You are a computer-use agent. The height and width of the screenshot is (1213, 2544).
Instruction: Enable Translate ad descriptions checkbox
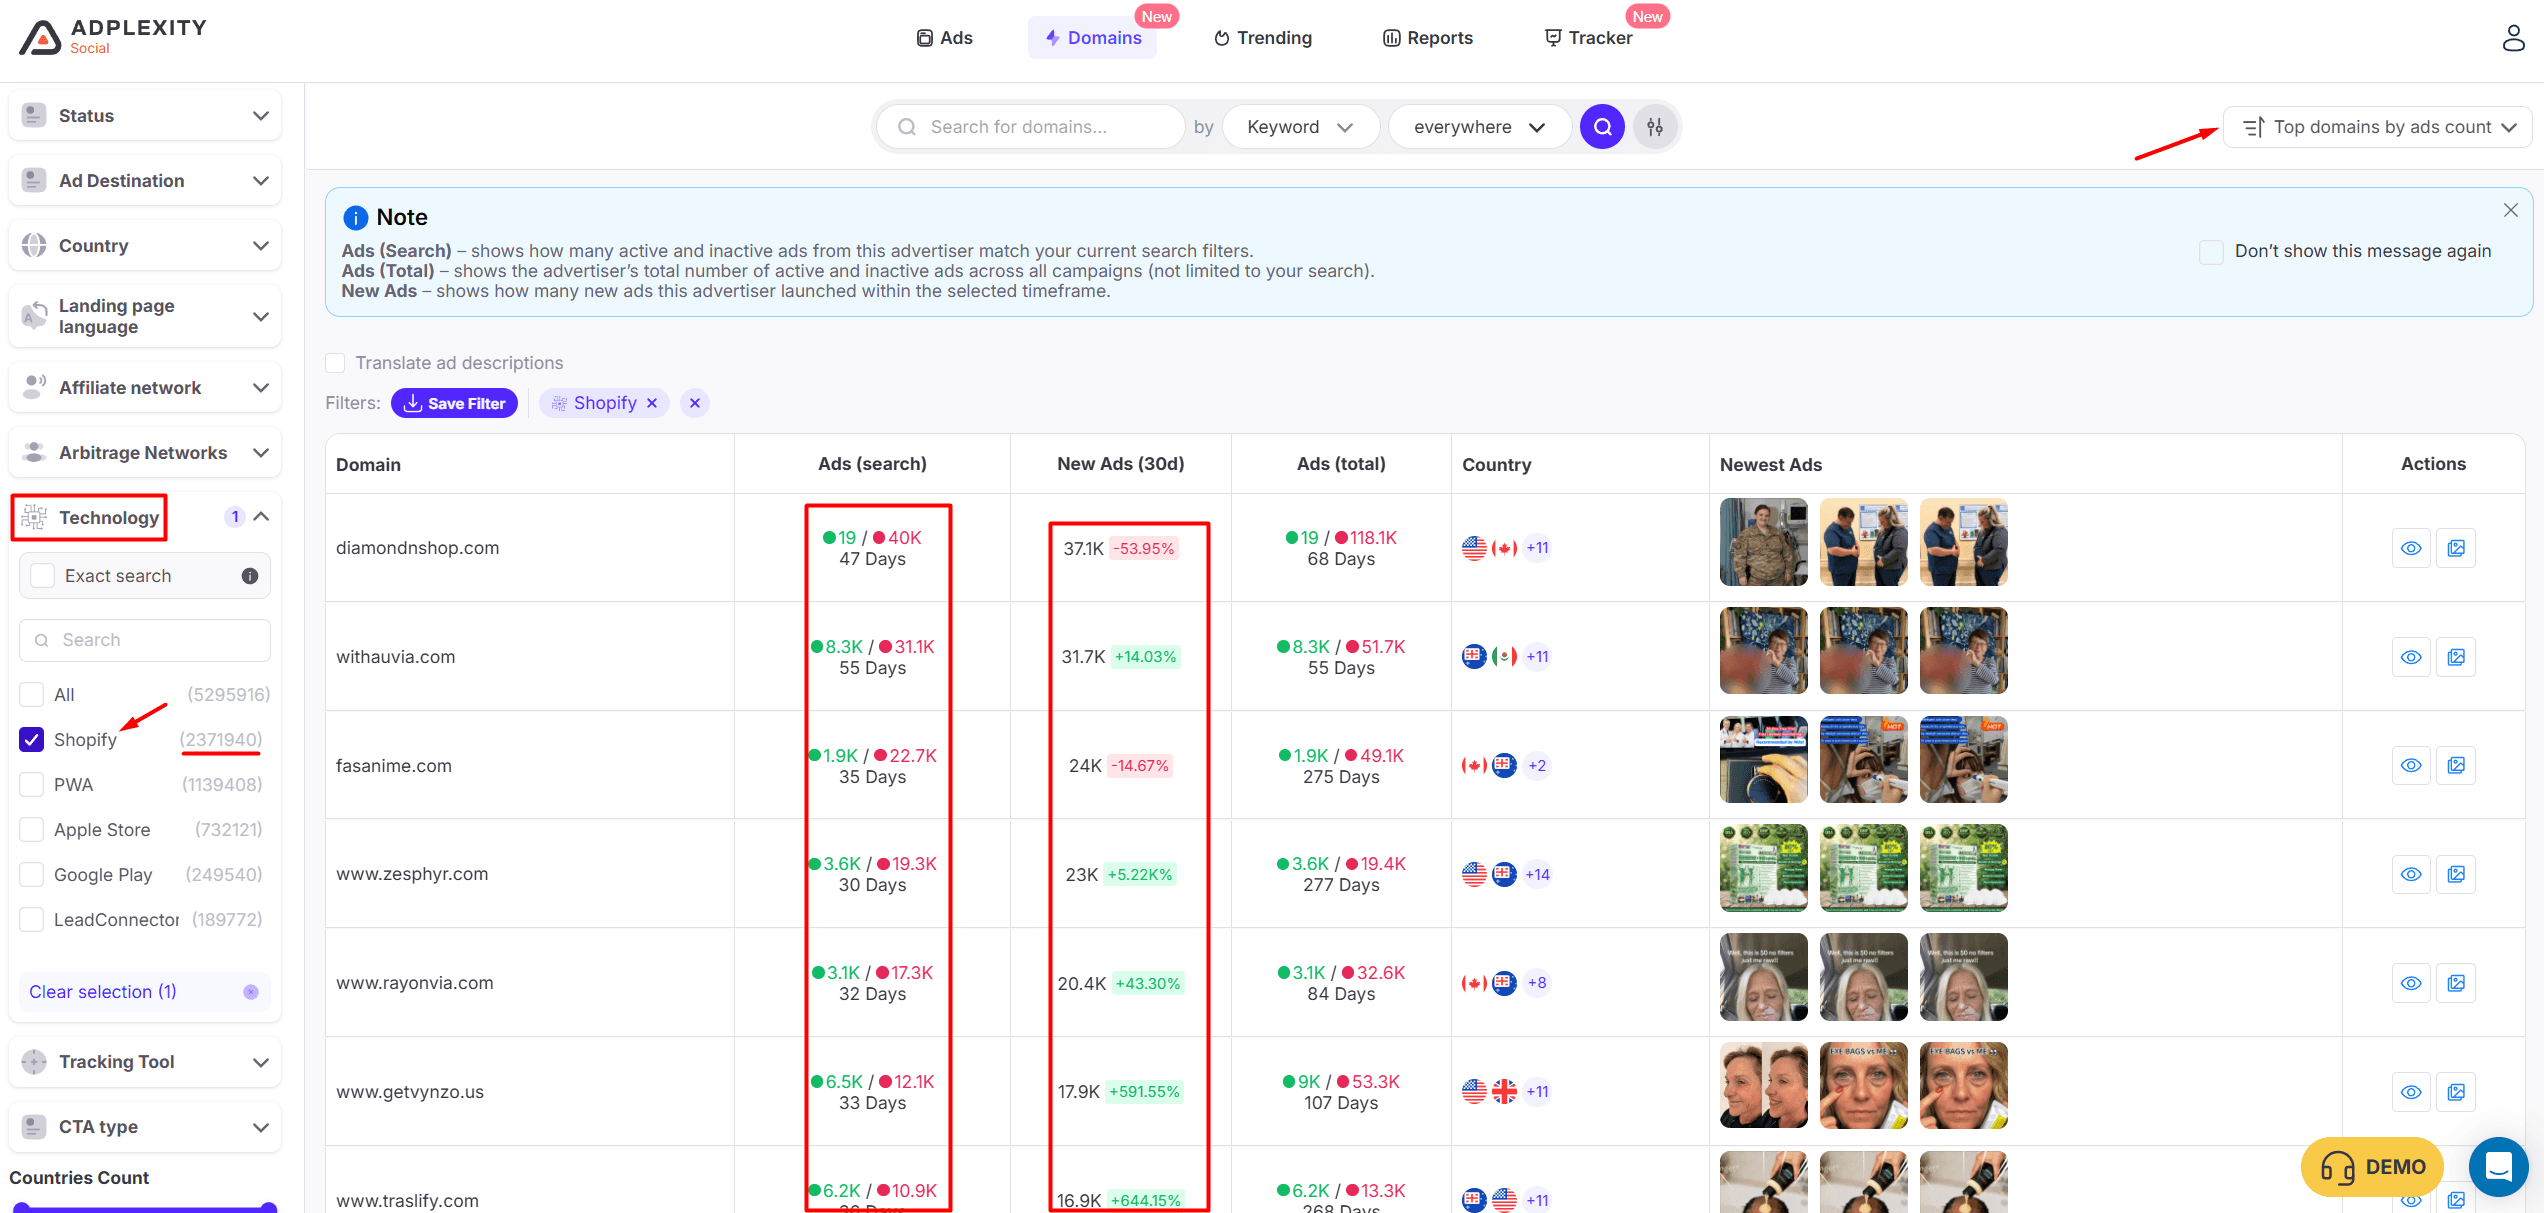[x=336, y=363]
